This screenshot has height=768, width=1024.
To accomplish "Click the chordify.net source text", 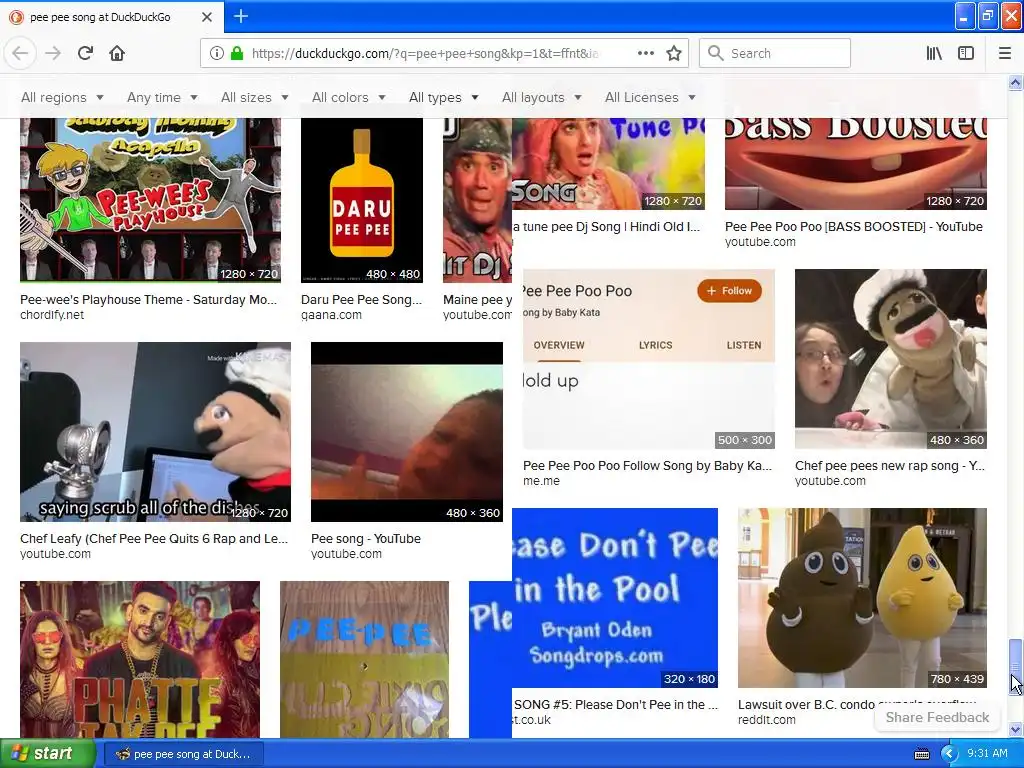I will pyautogui.click(x=52, y=315).
